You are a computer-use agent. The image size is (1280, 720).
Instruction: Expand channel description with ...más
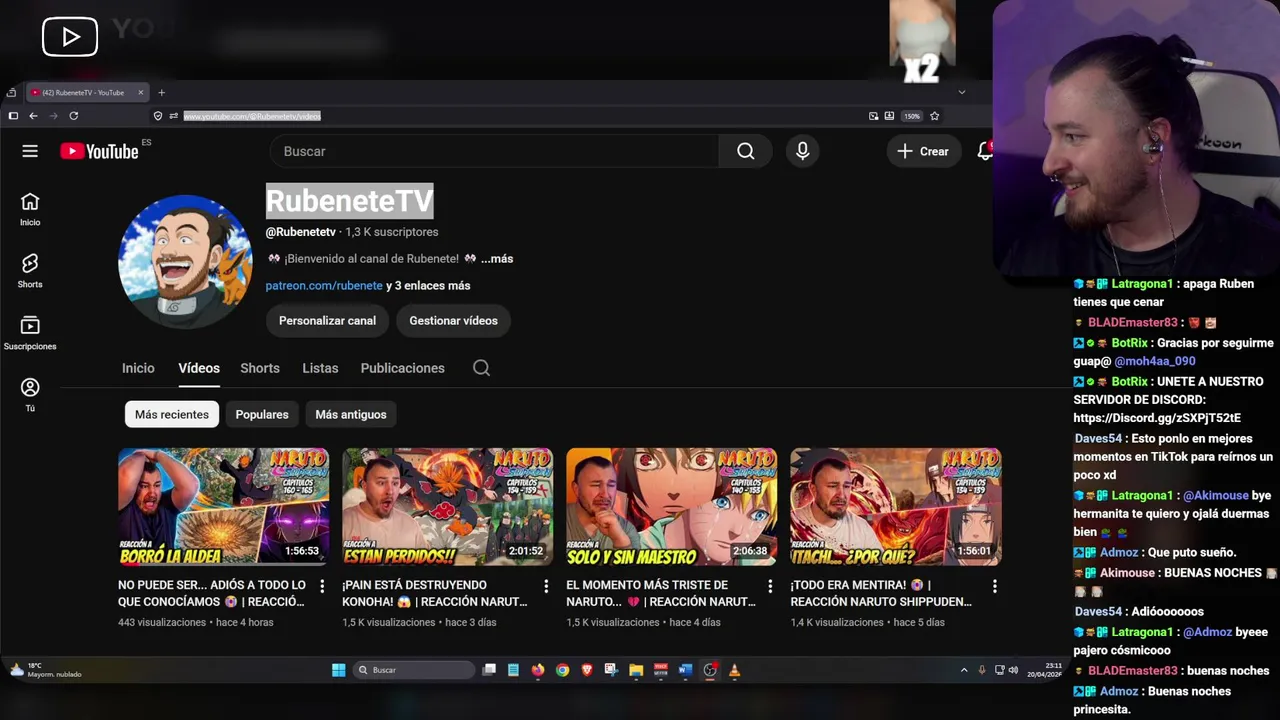[x=497, y=259]
